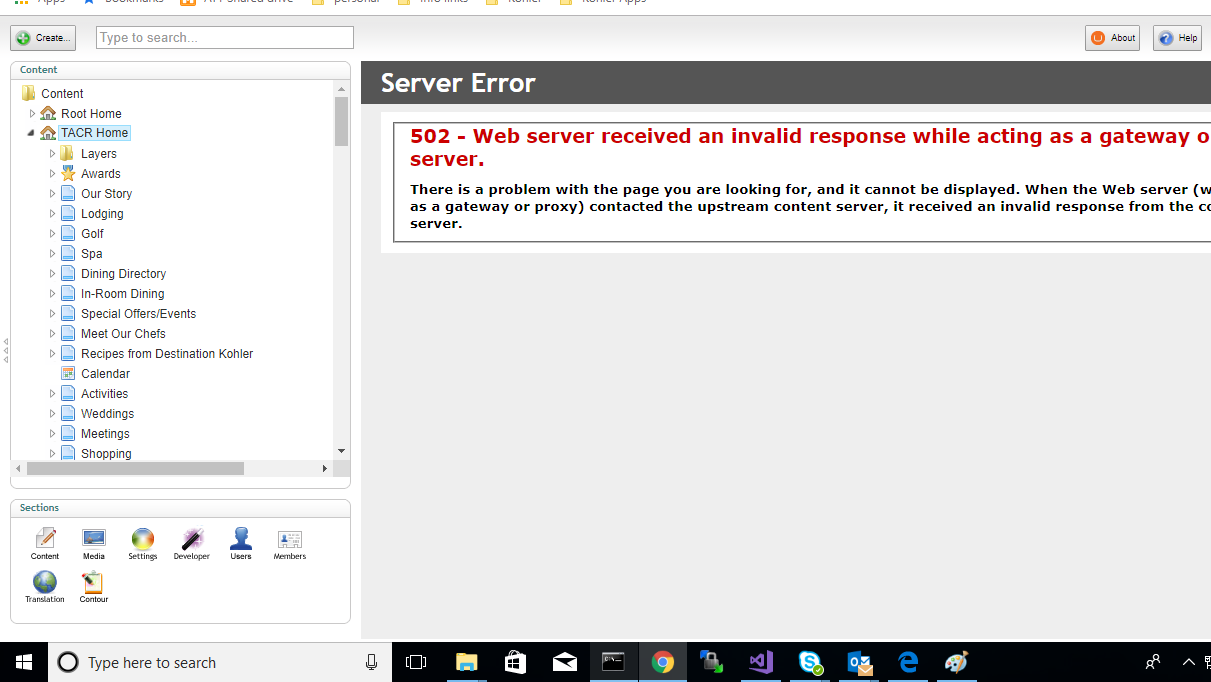Click the tree scroll right arrow

pyautogui.click(x=325, y=468)
